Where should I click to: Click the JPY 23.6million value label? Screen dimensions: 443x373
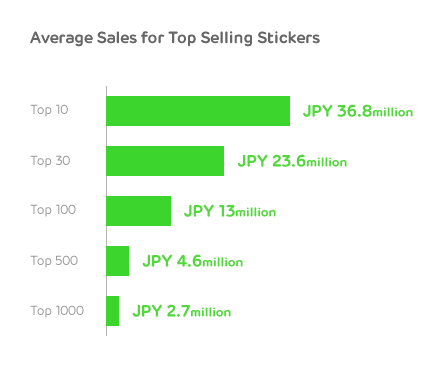coord(292,161)
